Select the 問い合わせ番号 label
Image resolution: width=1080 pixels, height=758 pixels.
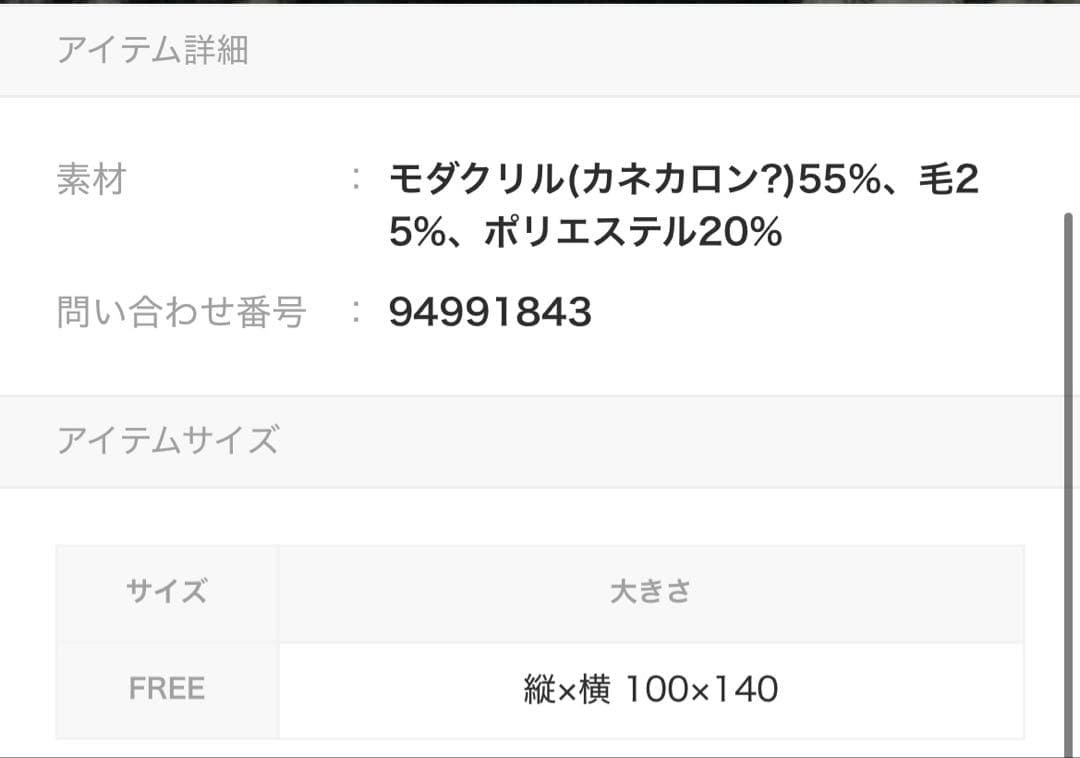pyautogui.click(x=181, y=312)
